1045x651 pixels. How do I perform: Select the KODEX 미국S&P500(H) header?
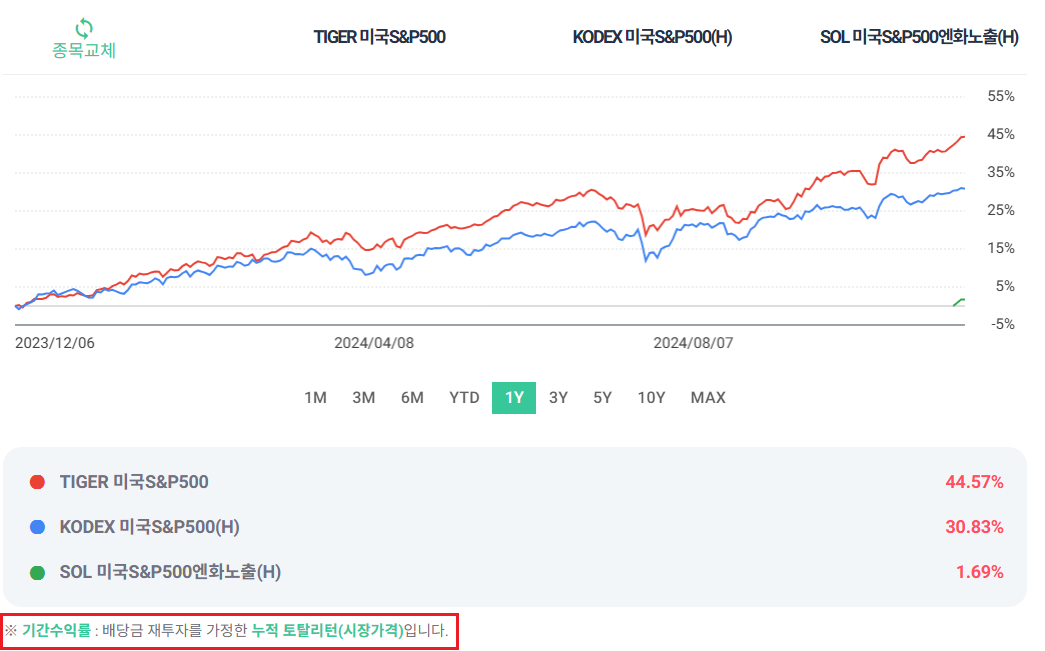pos(652,37)
